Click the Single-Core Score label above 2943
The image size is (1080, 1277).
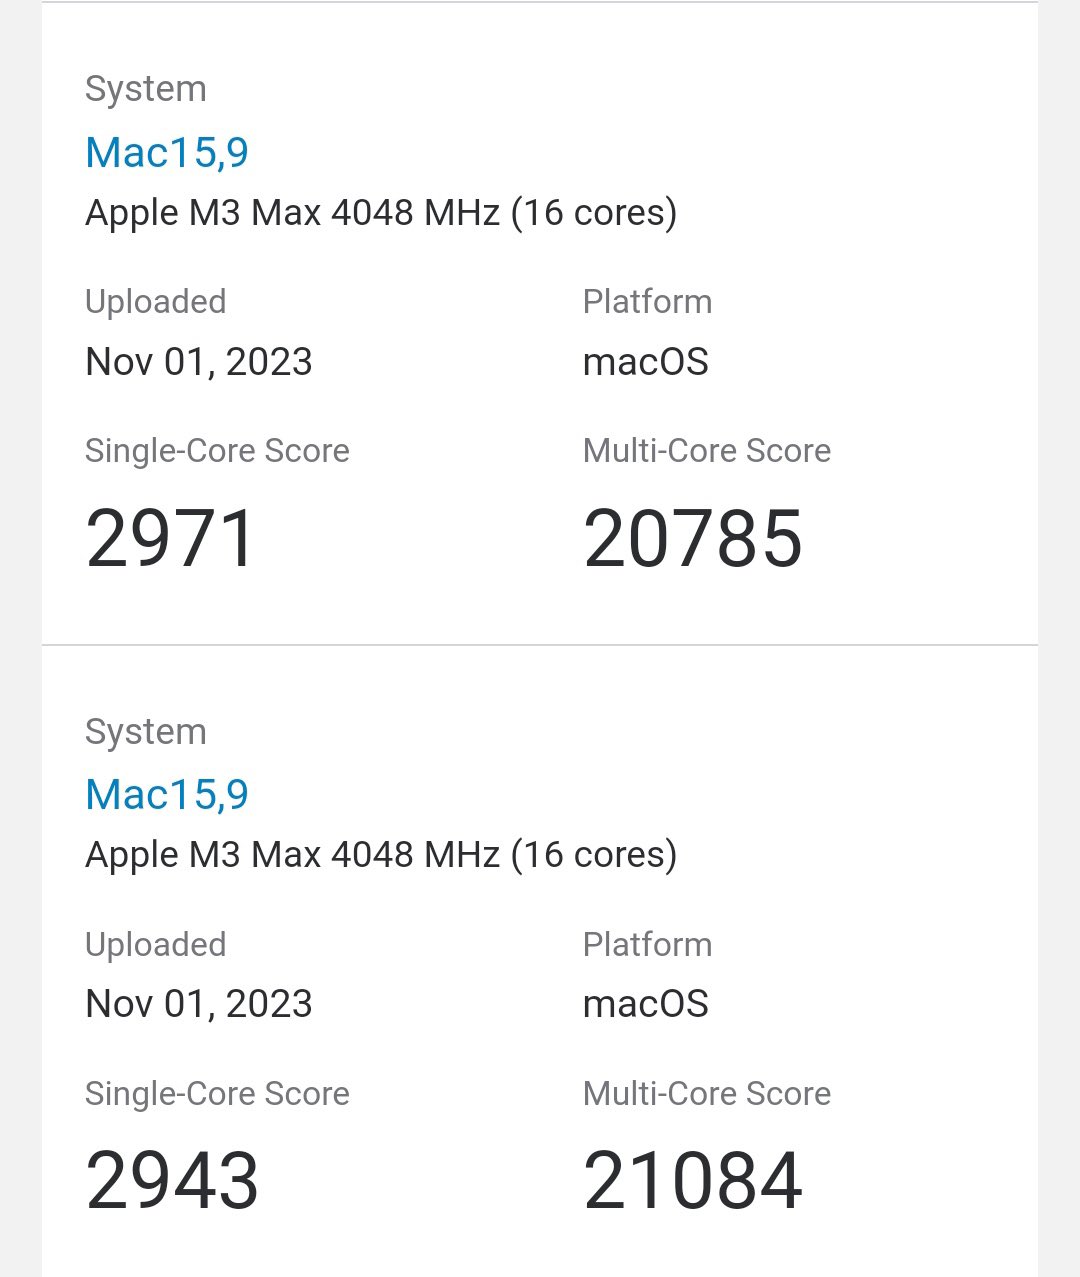[x=217, y=1093]
